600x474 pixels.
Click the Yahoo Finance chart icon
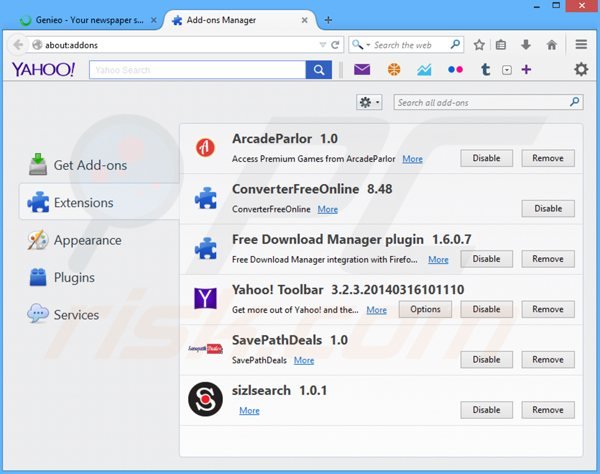coord(424,69)
